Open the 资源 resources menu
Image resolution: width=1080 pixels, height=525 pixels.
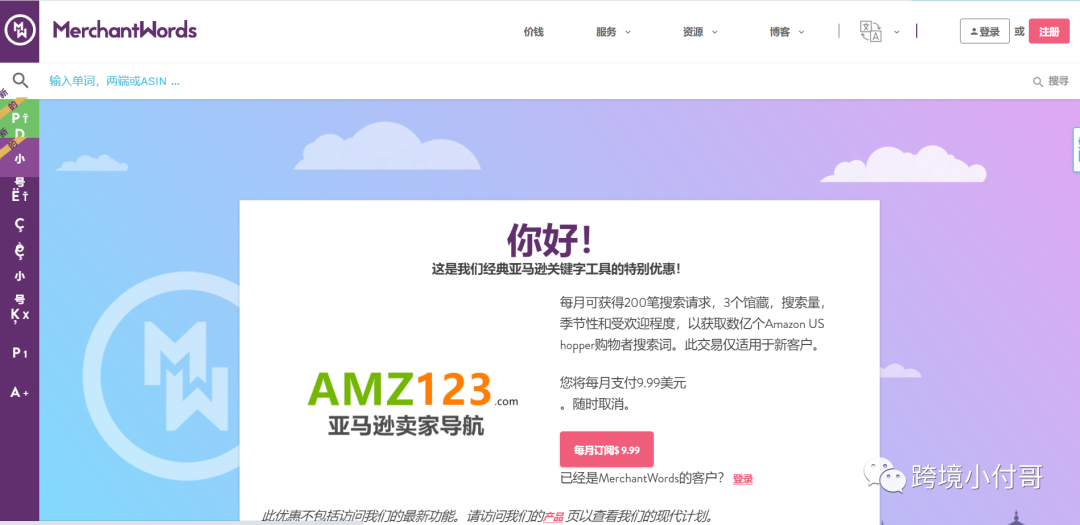pyautogui.click(x=693, y=32)
